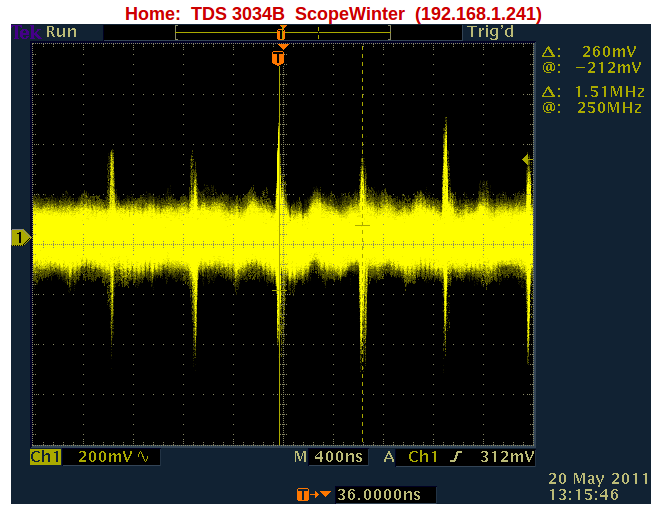The height and width of the screenshot is (506, 654).
Task: Click the Ch1 channel label
Action: click(45, 457)
